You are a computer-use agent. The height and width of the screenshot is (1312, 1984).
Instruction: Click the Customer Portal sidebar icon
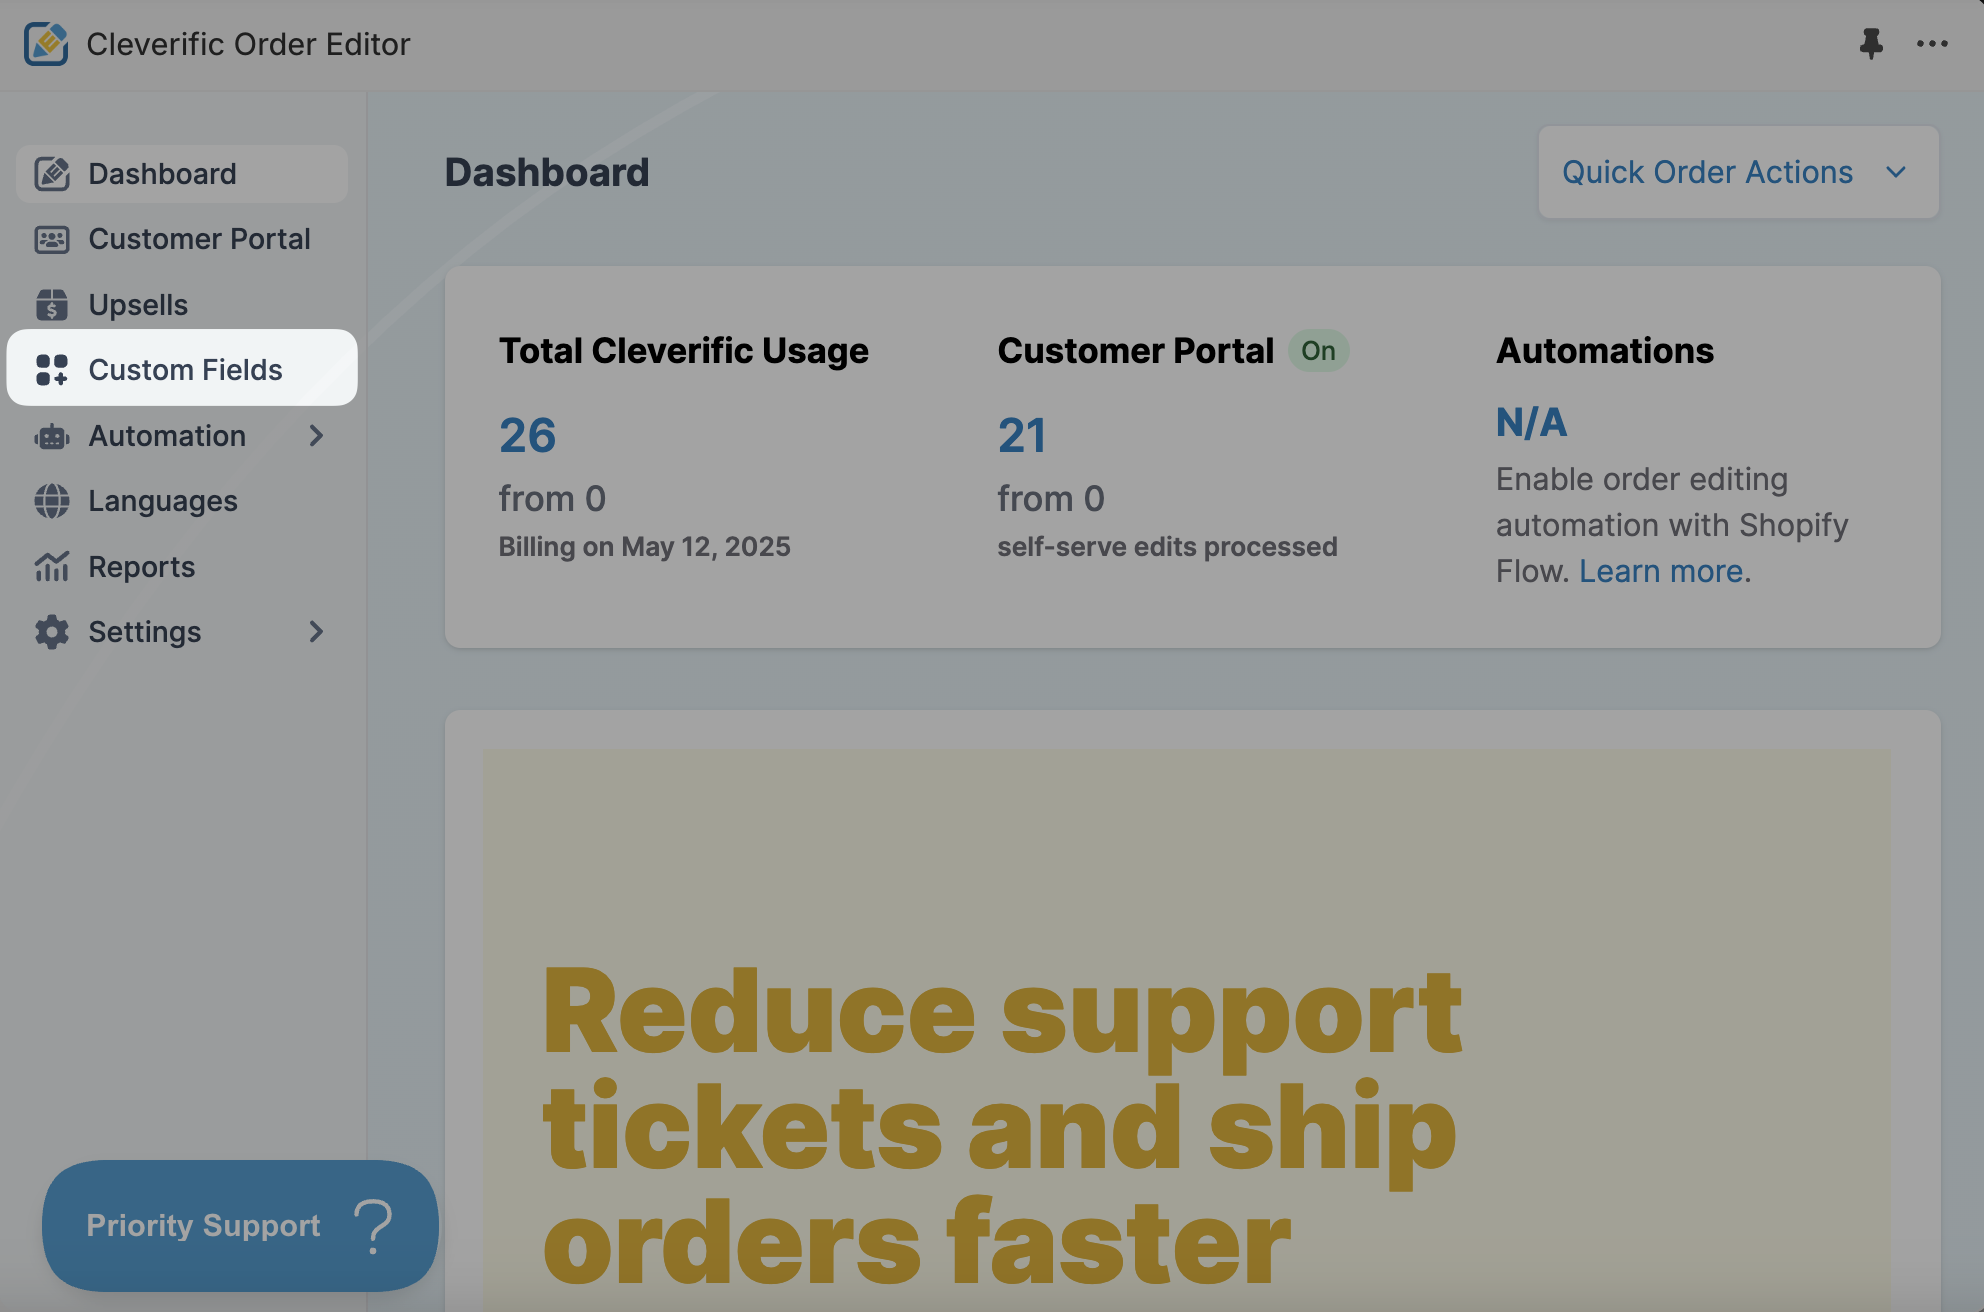52,239
